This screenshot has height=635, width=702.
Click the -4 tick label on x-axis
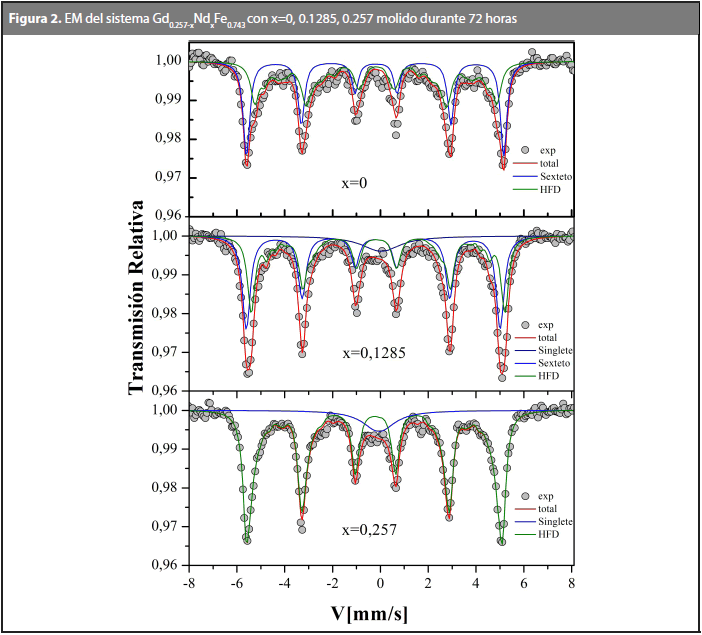(283, 582)
